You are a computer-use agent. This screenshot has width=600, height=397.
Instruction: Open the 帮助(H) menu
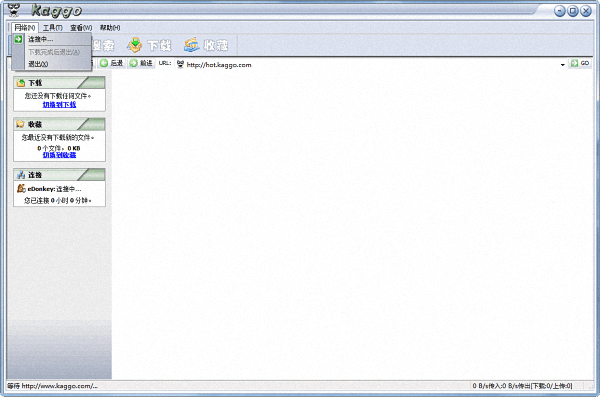(x=110, y=28)
